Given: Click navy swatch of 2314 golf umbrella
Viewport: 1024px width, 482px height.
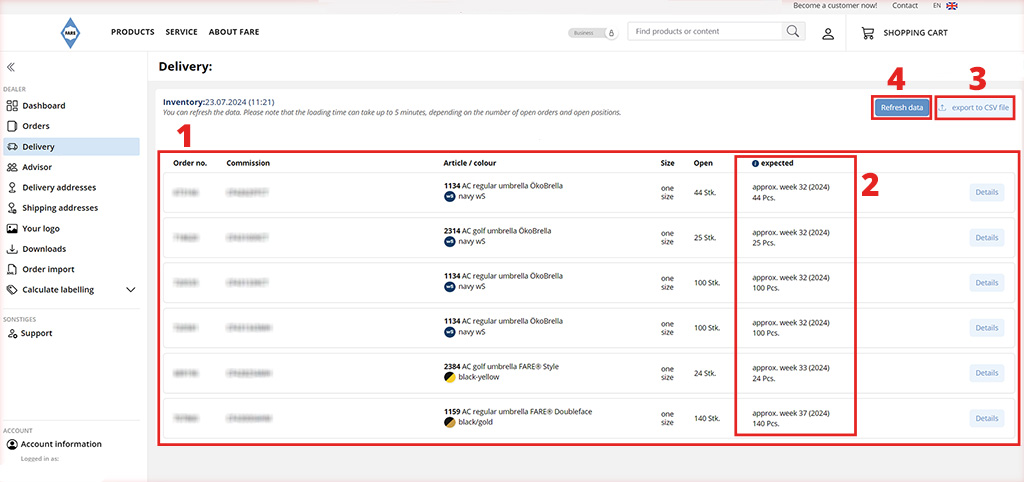Looking at the screenshot, I should (x=449, y=242).
